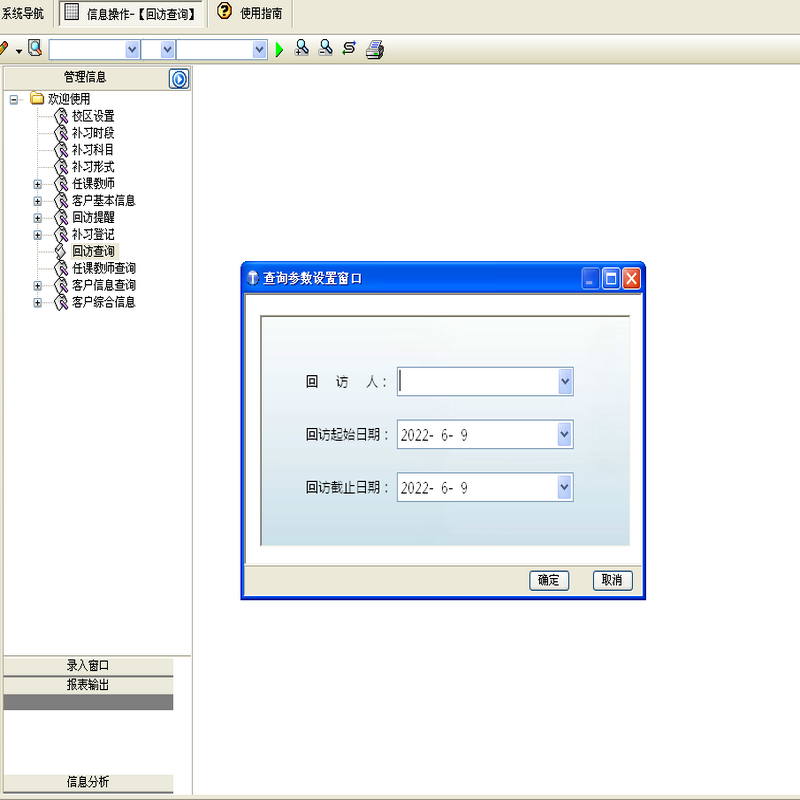Select 补习时段 in the tree
The height and width of the screenshot is (800, 800).
93,133
